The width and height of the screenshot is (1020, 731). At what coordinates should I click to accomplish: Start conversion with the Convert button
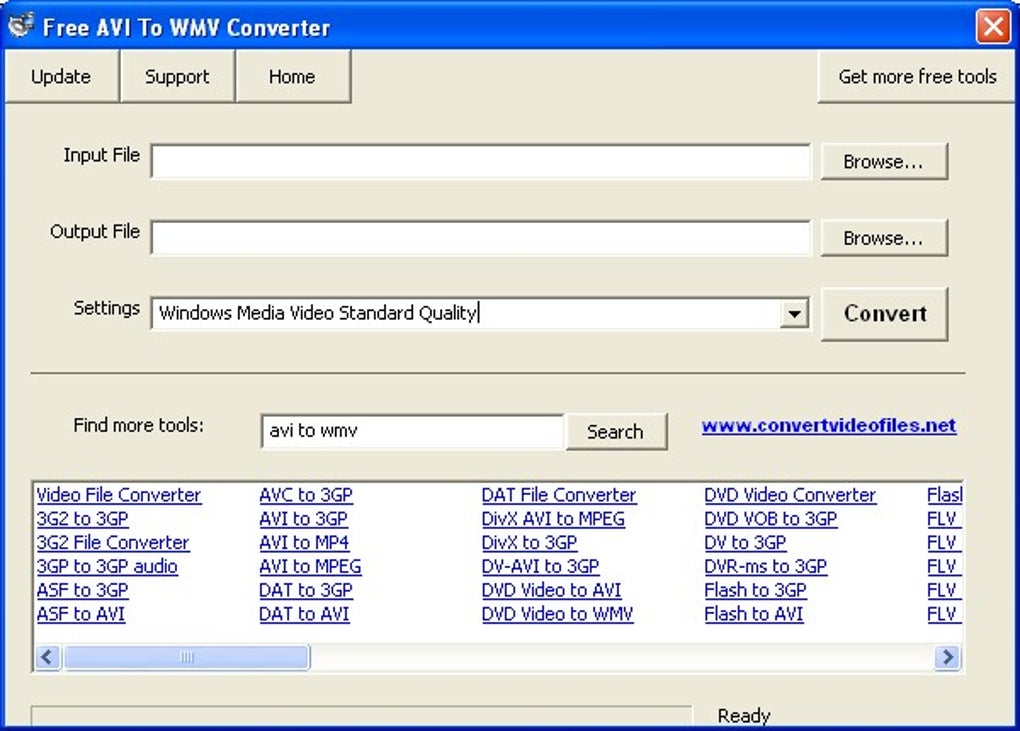click(x=885, y=313)
